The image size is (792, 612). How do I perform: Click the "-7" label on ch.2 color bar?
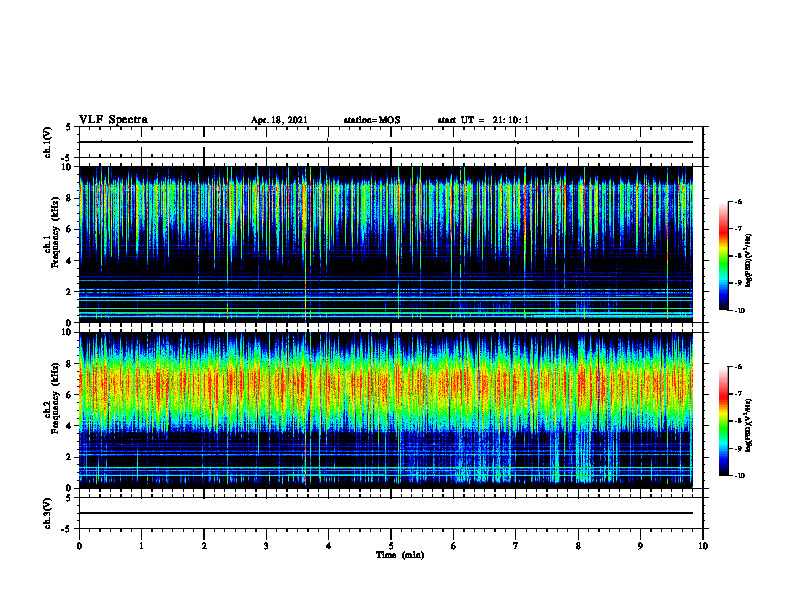click(738, 394)
